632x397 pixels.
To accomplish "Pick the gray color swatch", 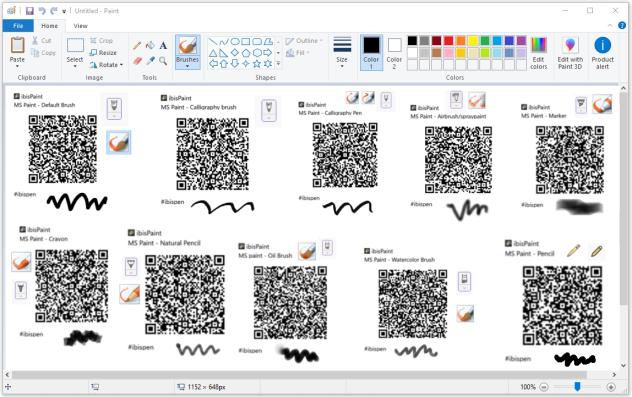I will pyautogui.click(x=424, y=40).
